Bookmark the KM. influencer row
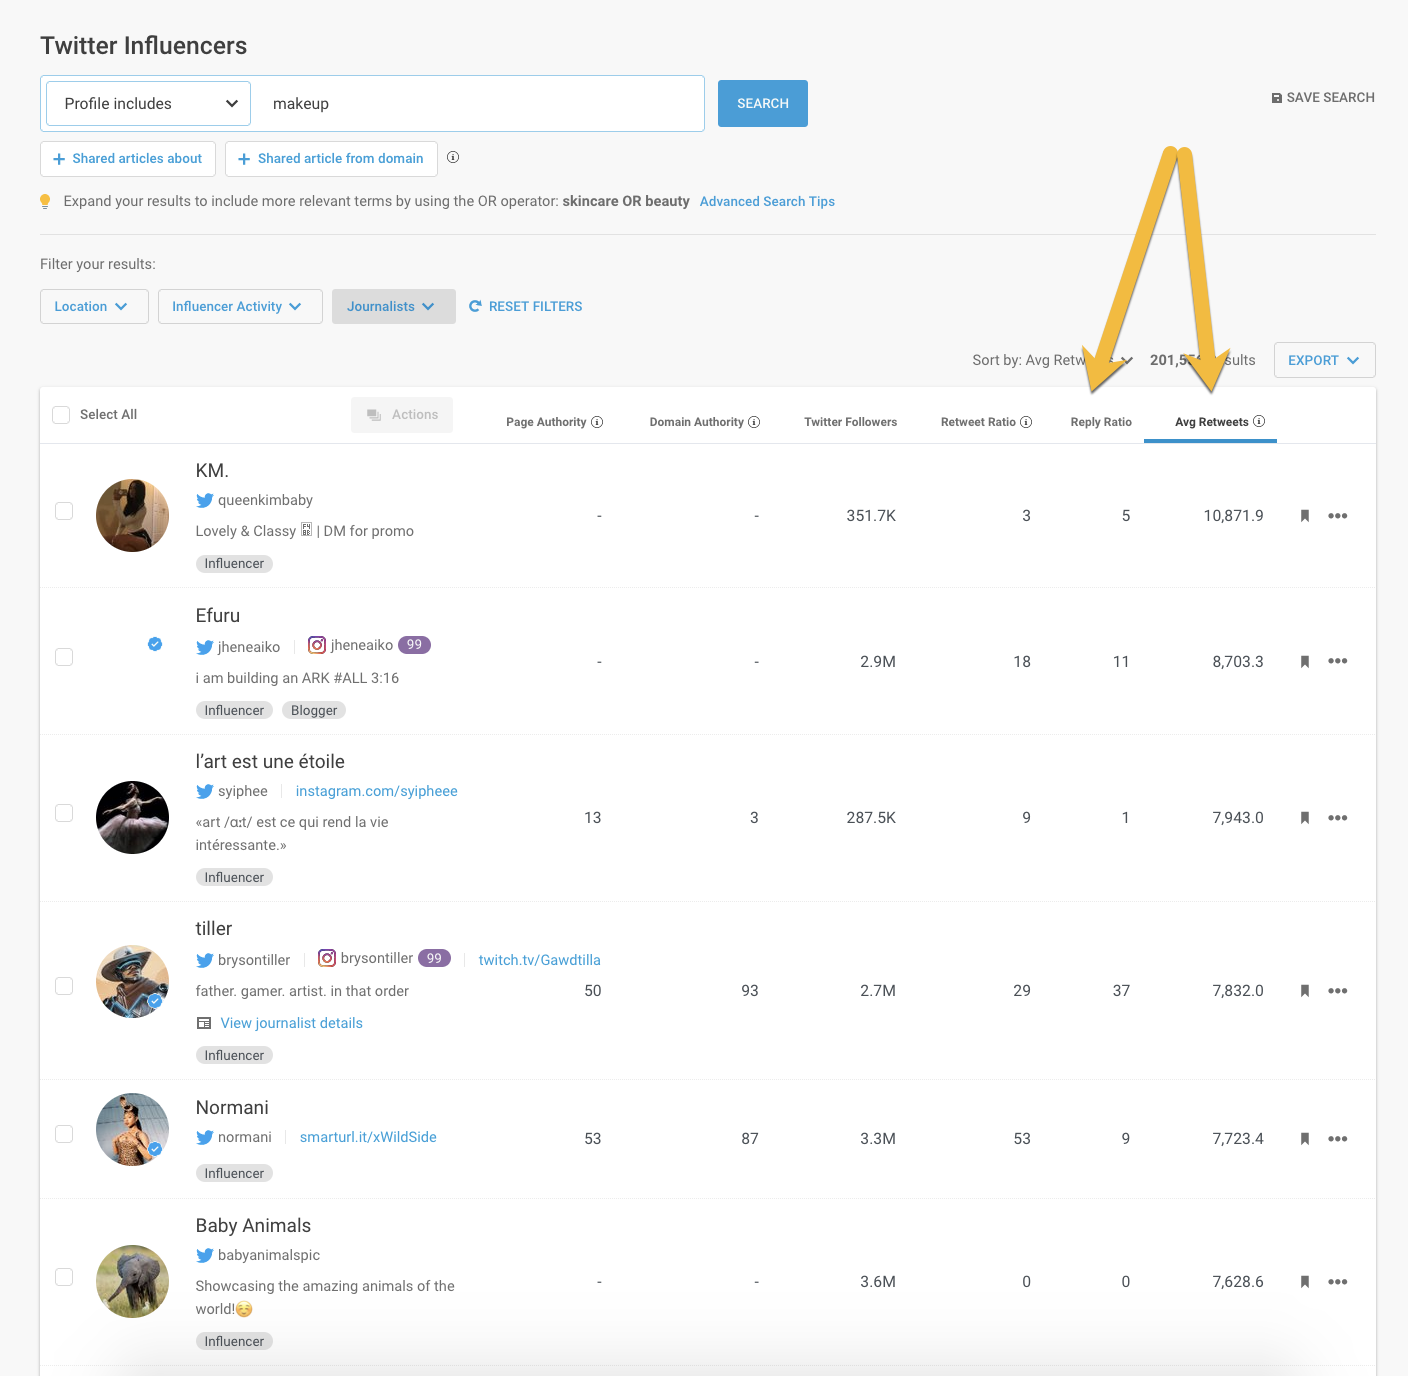Image resolution: width=1408 pixels, height=1376 pixels. pyautogui.click(x=1304, y=516)
